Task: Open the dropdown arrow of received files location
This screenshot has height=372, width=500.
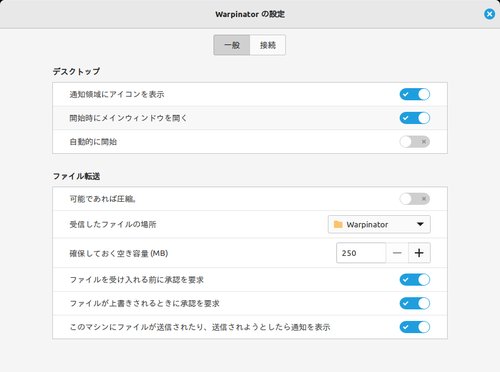Action: pyautogui.click(x=420, y=224)
